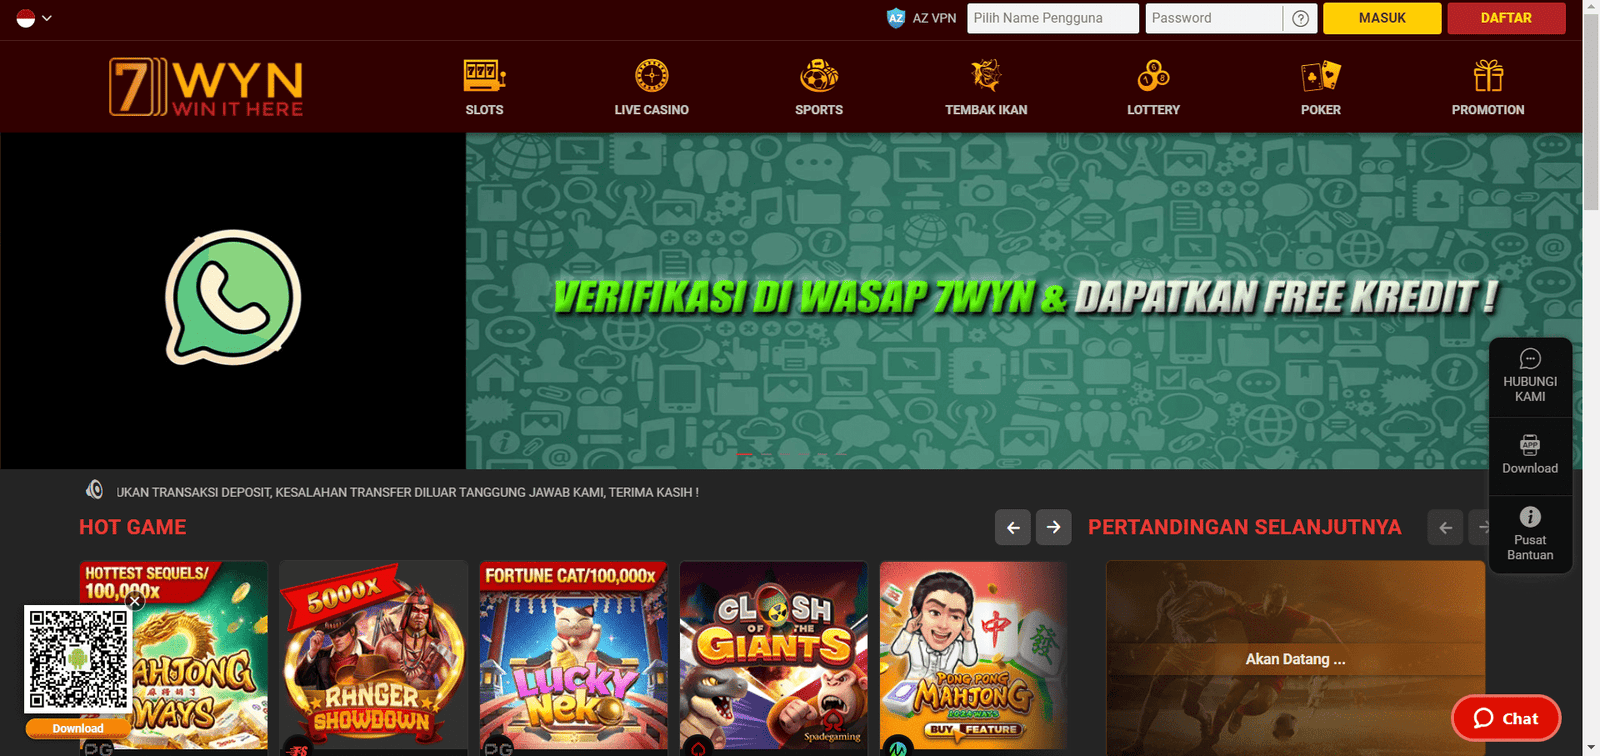
Task: Open the Poker cards icon
Action: (1320, 76)
